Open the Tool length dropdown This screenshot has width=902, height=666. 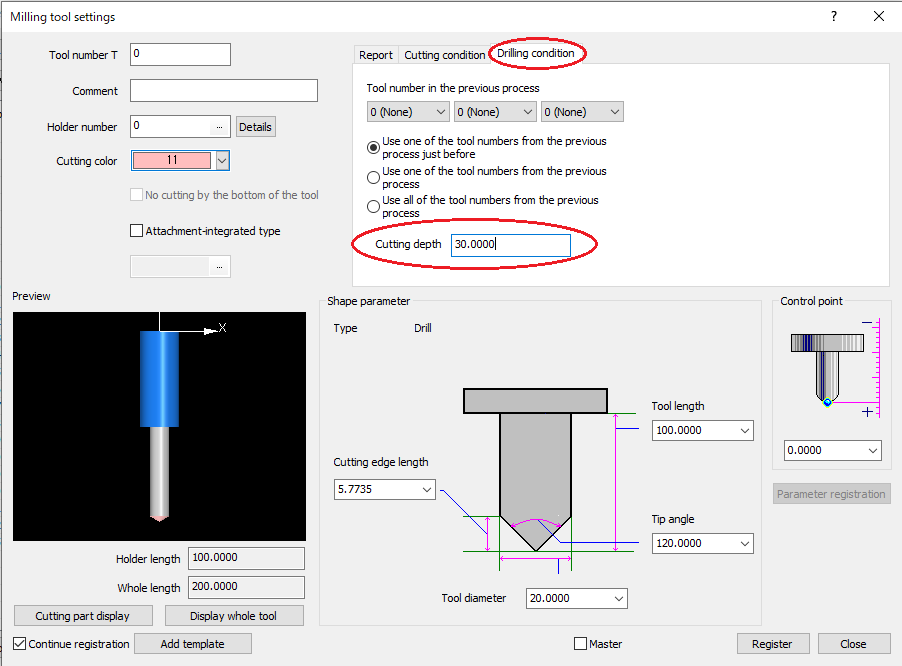pos(742,430)
